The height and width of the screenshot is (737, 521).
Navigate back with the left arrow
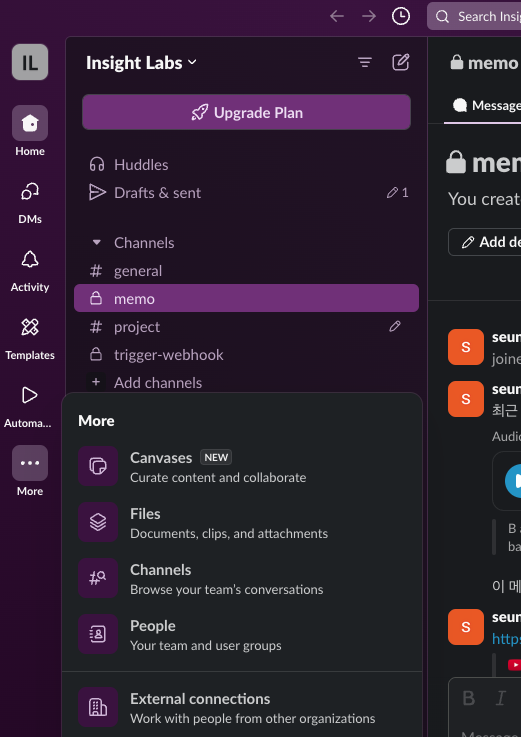[337, 16]
